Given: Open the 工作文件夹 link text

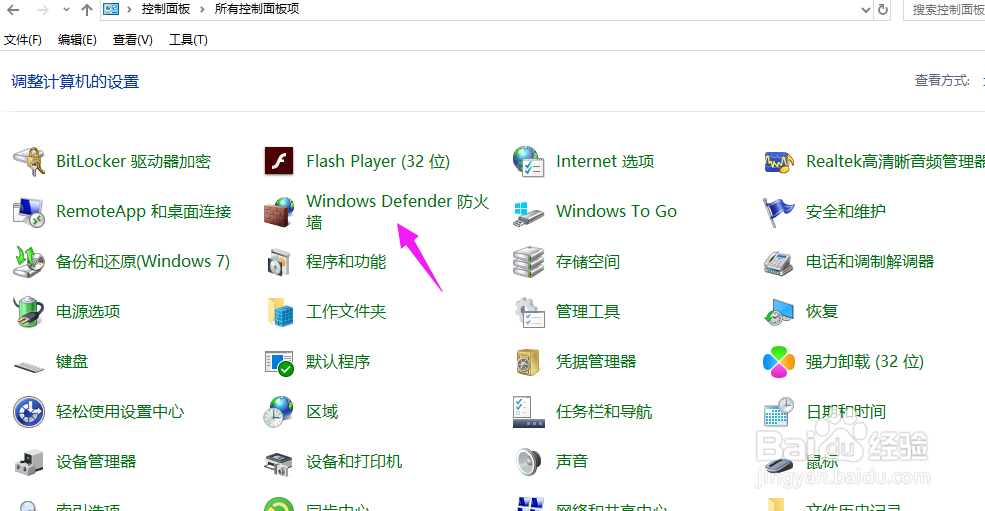Looking at the screenshot, I should (346, 312).
